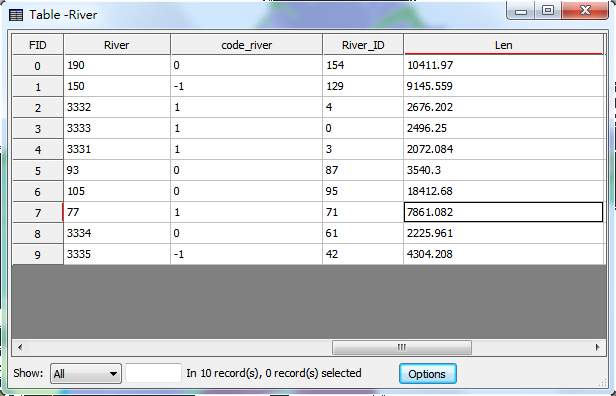Click code_river cell in FID 7 row
The height and width of the screenshot is (396, 616).
coord(246,213)
